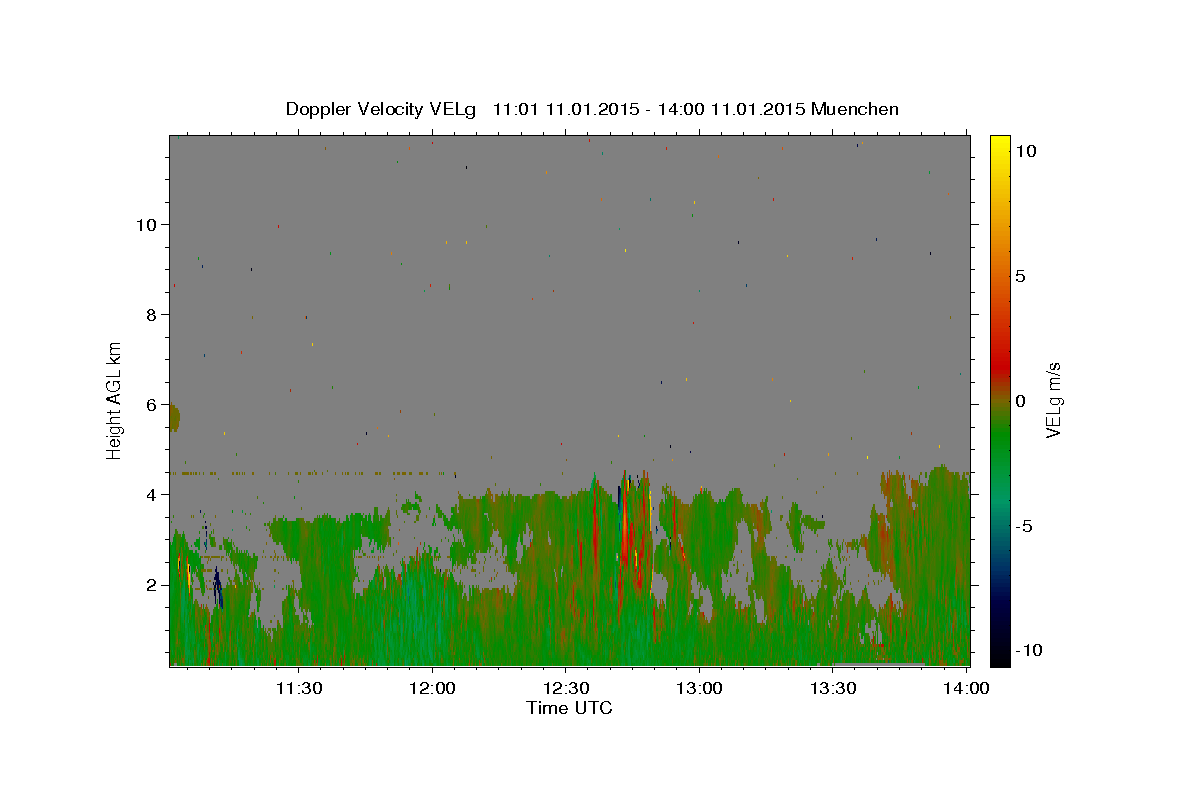Click the 'Doppler Velocity VELg' title text

pos(382,109)
